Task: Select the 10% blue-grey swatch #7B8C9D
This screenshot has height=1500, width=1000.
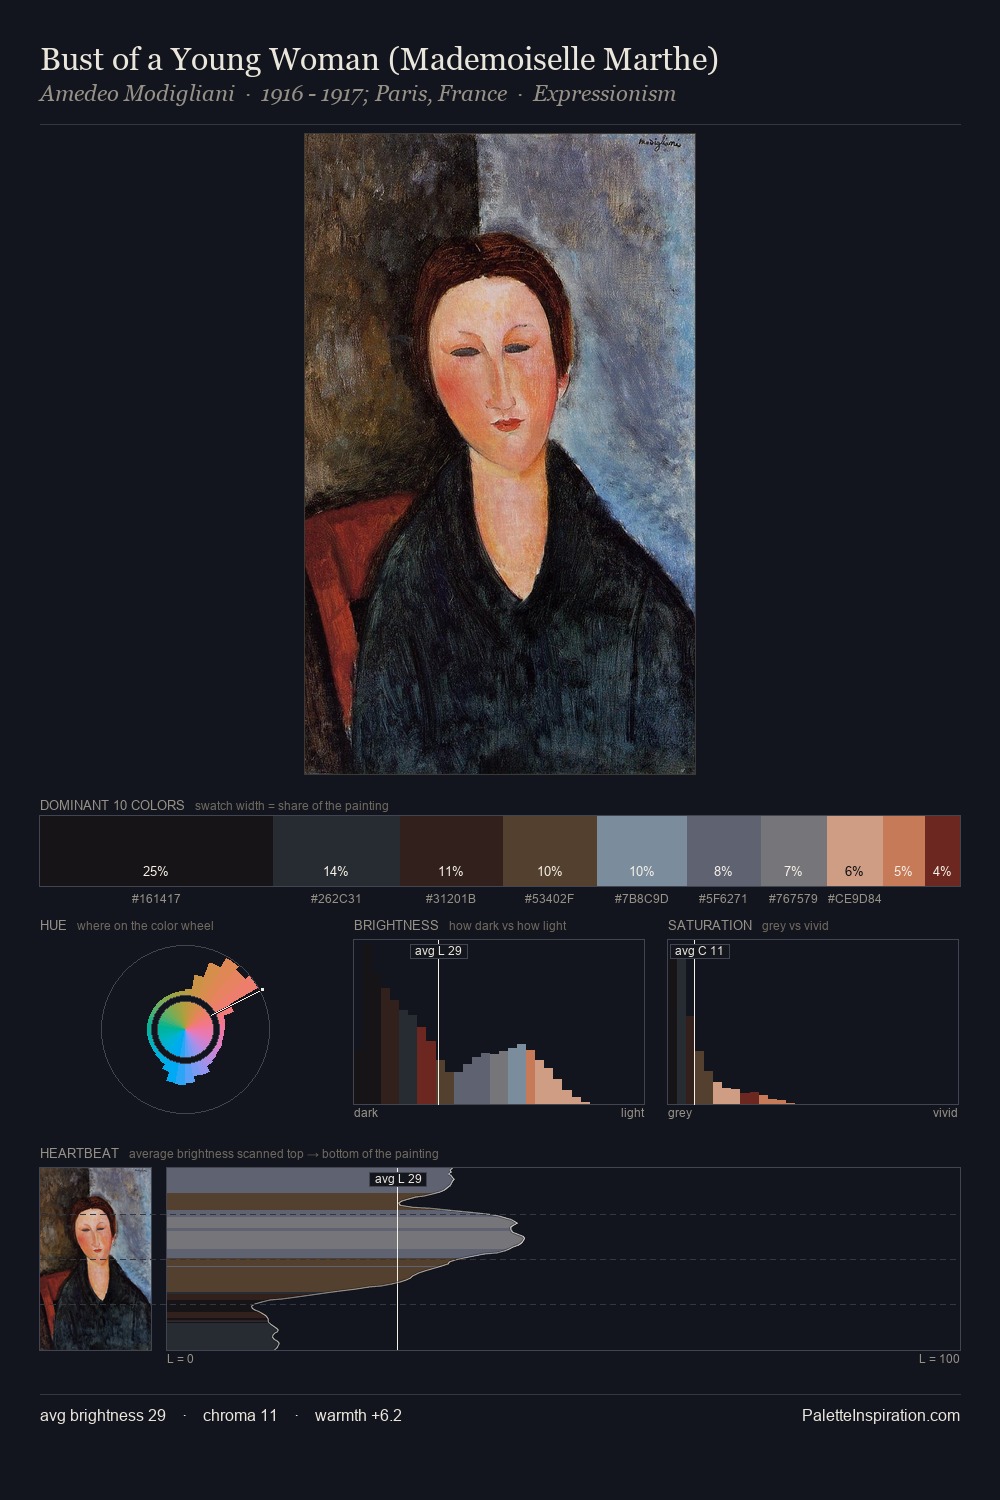Action: [642, 851]
